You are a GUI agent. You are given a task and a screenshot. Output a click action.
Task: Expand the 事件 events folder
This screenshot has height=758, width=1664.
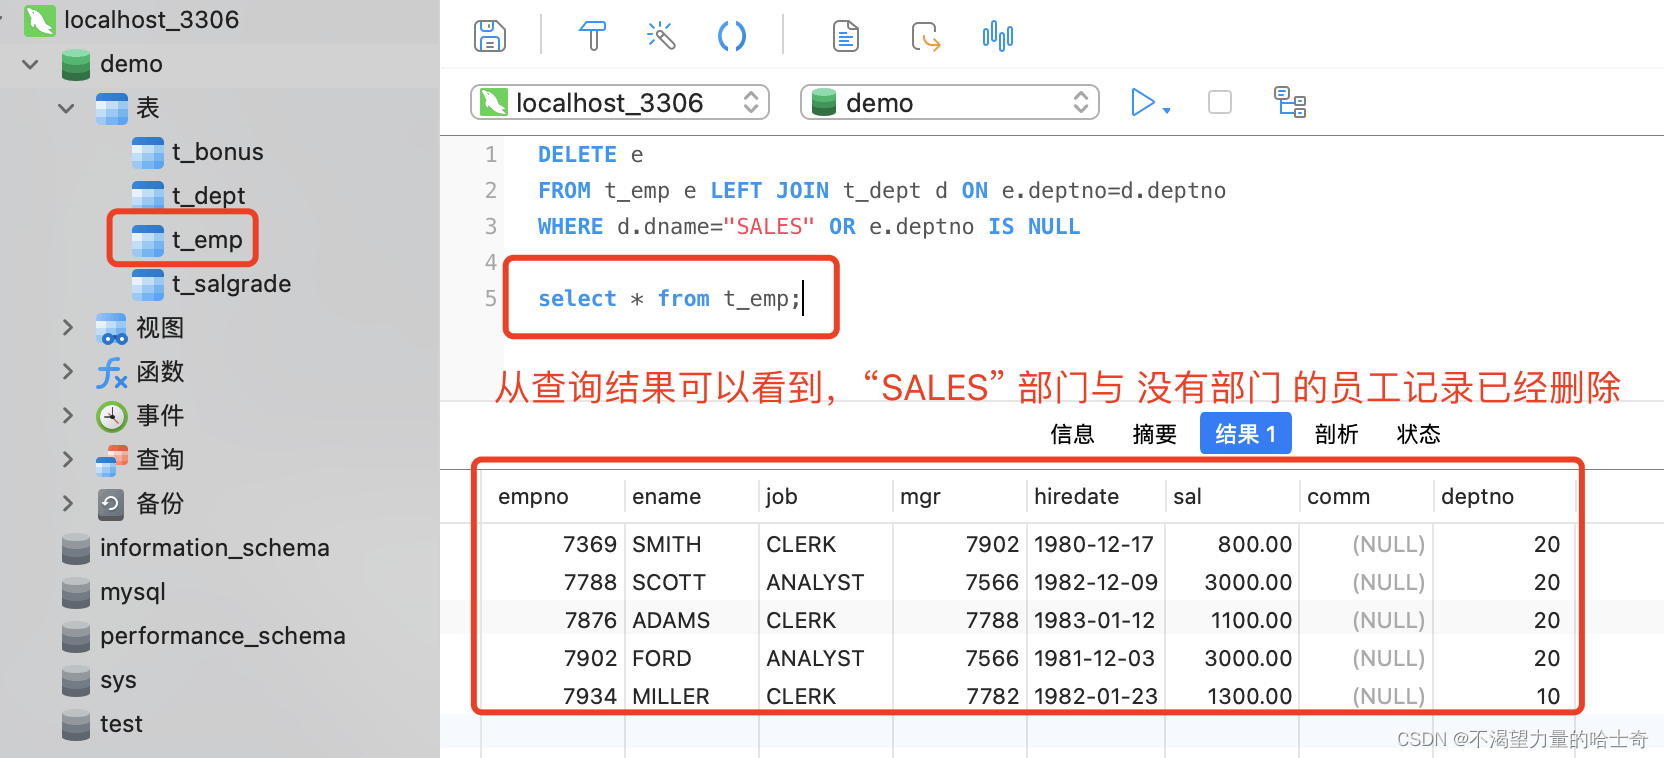[x=67, y=415]
